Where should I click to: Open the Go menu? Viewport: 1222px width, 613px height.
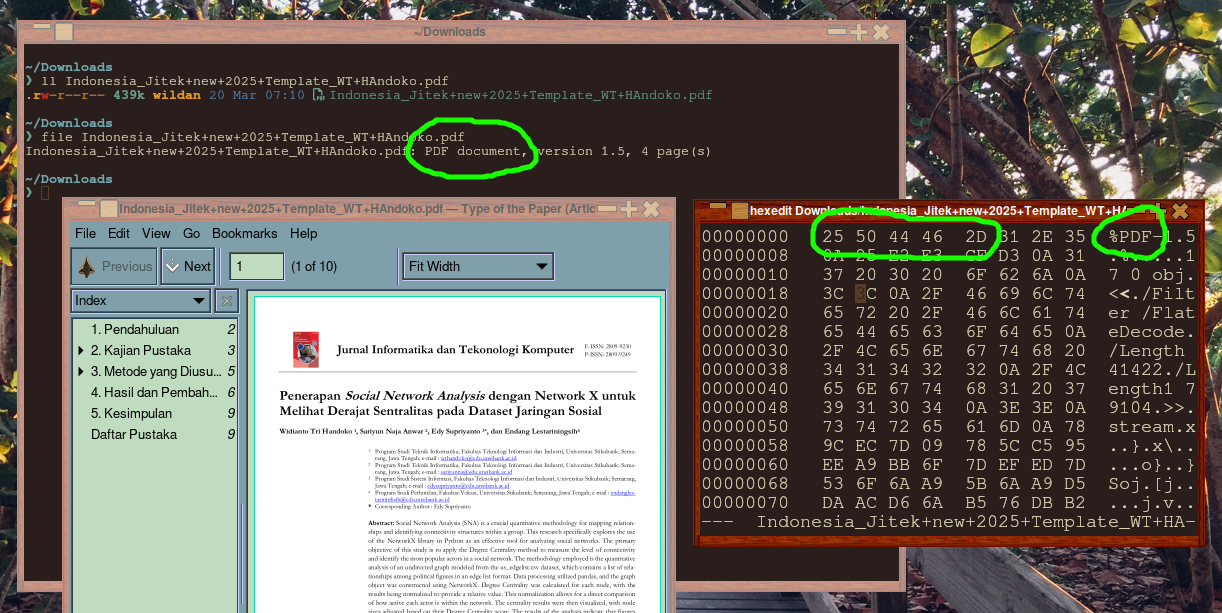191,233
